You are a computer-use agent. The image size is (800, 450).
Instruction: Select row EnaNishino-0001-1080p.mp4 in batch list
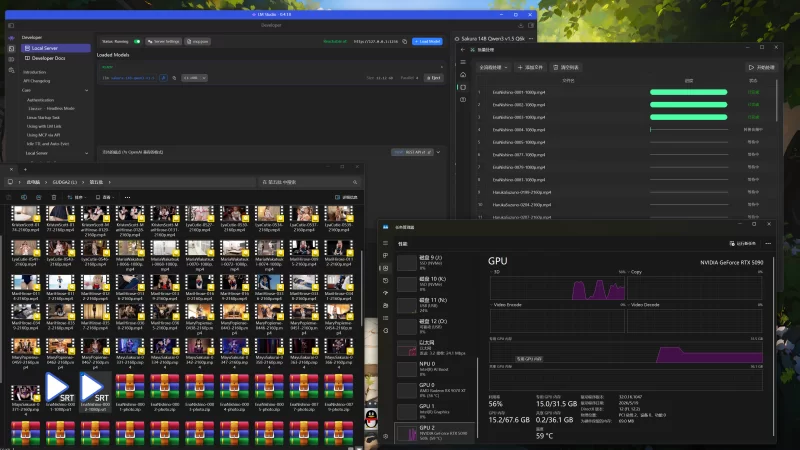(x=626, y=92)
